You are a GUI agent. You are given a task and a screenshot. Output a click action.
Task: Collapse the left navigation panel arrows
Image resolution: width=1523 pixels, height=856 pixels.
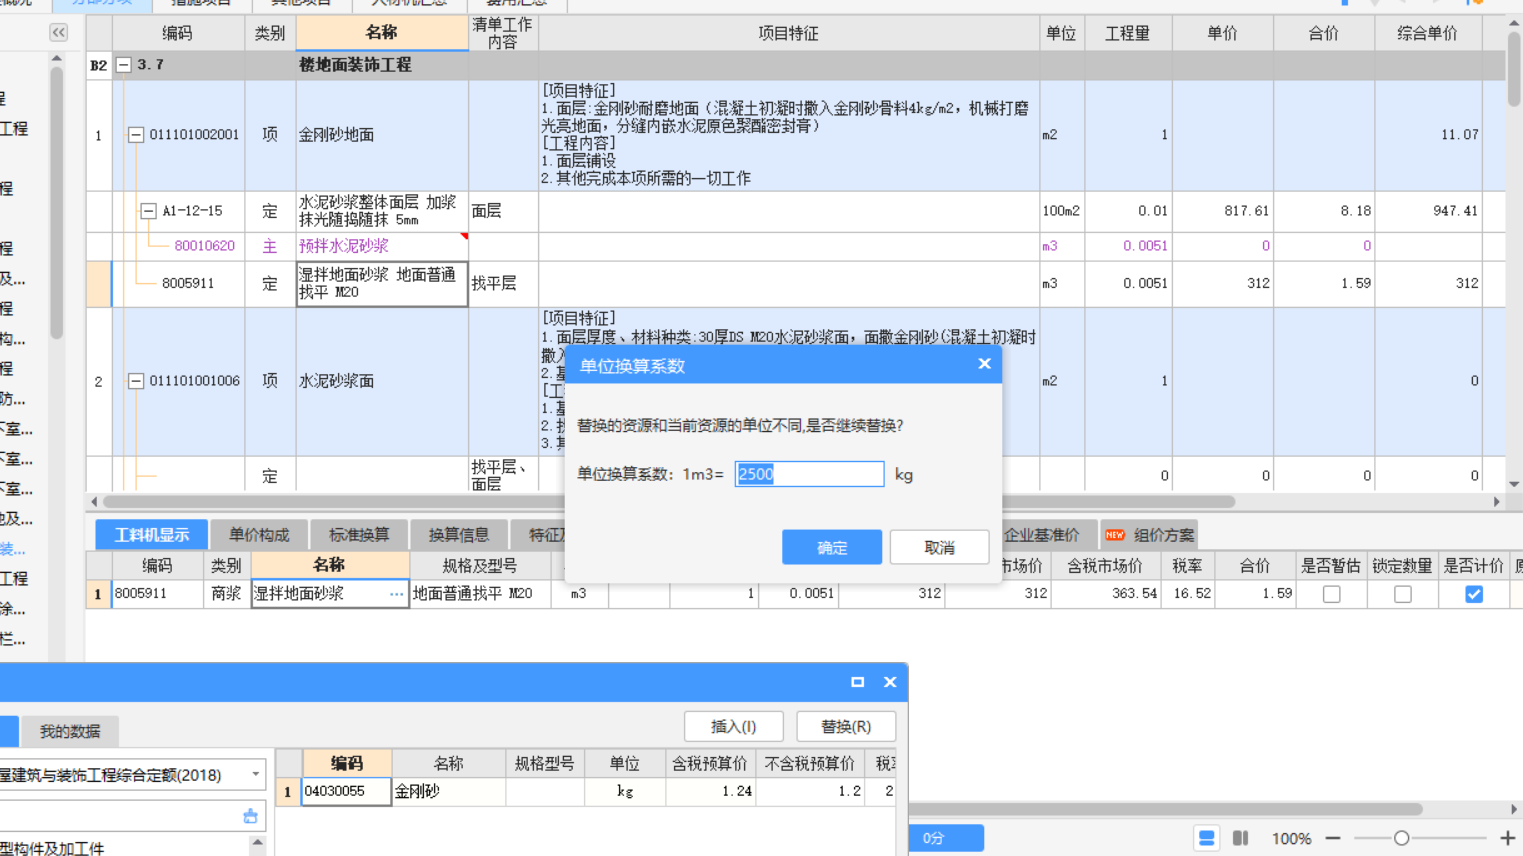point(59,33)
